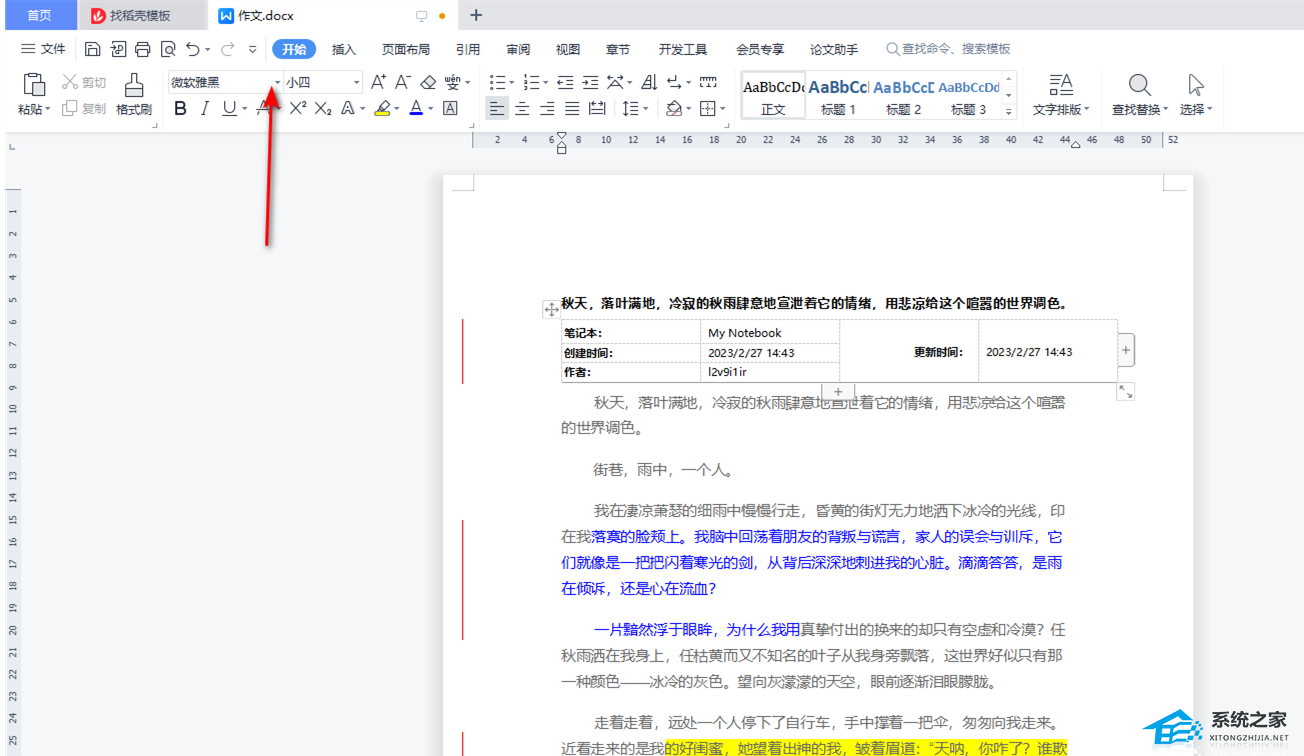Screen dimensions: 1304x756
Task: Click the Print icon in quick access toolbar
Action: tap(143, 49)
